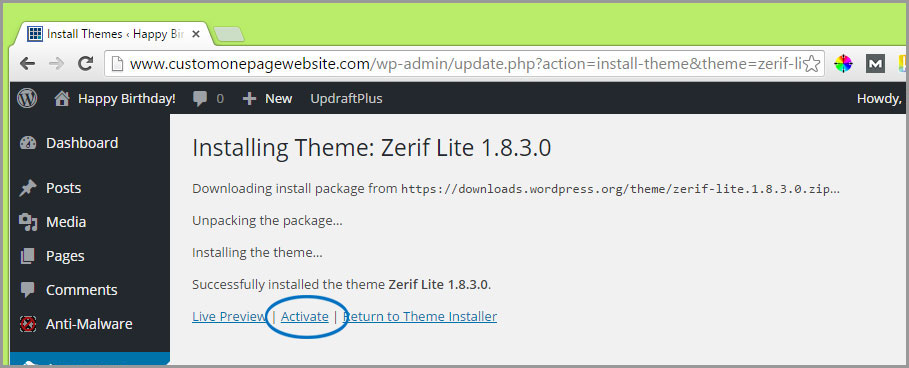The width and height of the screenshot is (909, 368).
Task: Click the browser forward arrow
Action: 56,64
